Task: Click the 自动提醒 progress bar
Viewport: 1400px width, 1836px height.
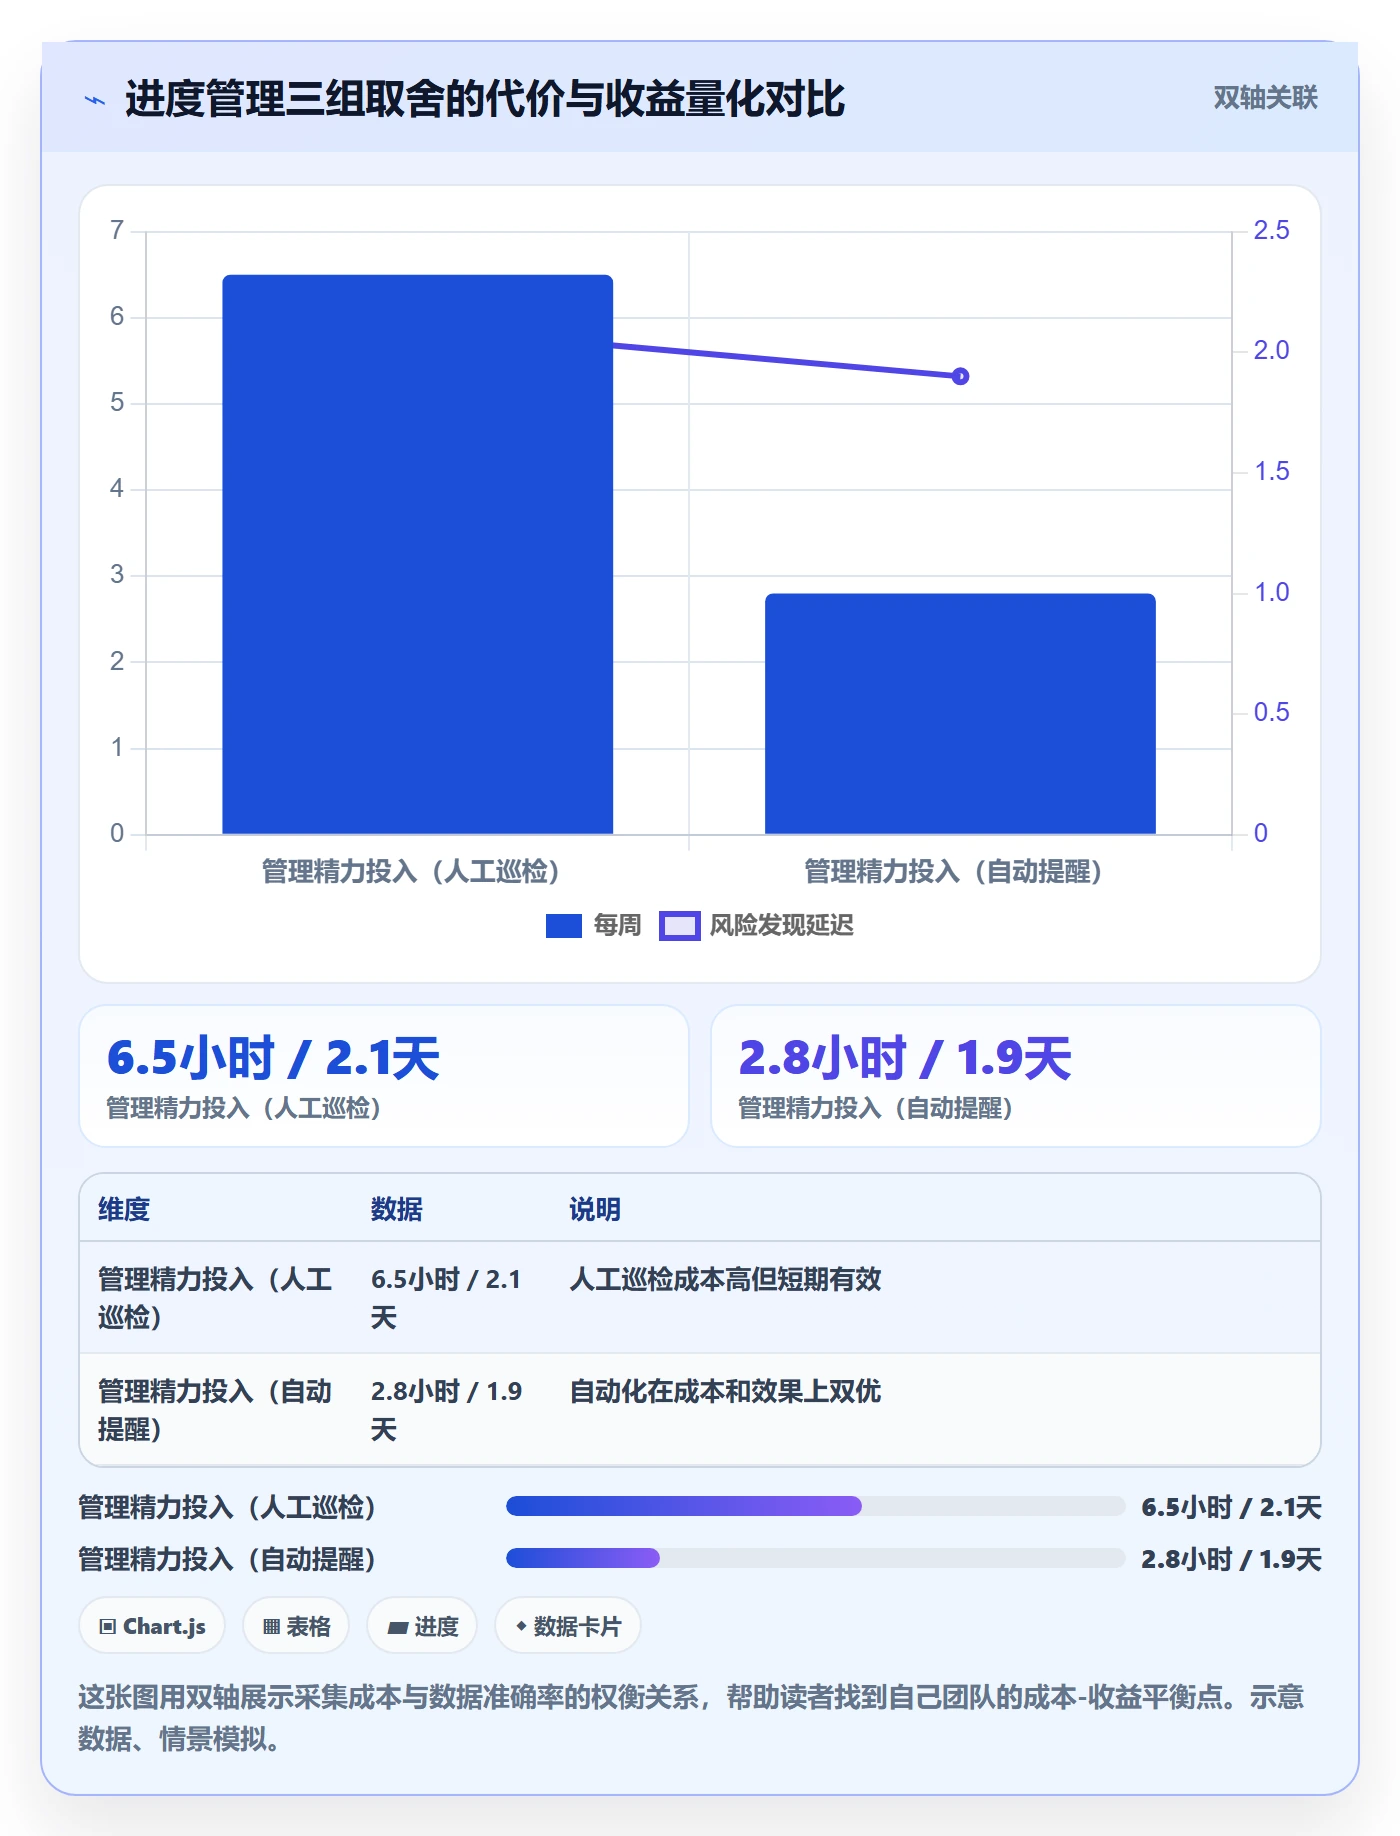Action: point(816,1558)
